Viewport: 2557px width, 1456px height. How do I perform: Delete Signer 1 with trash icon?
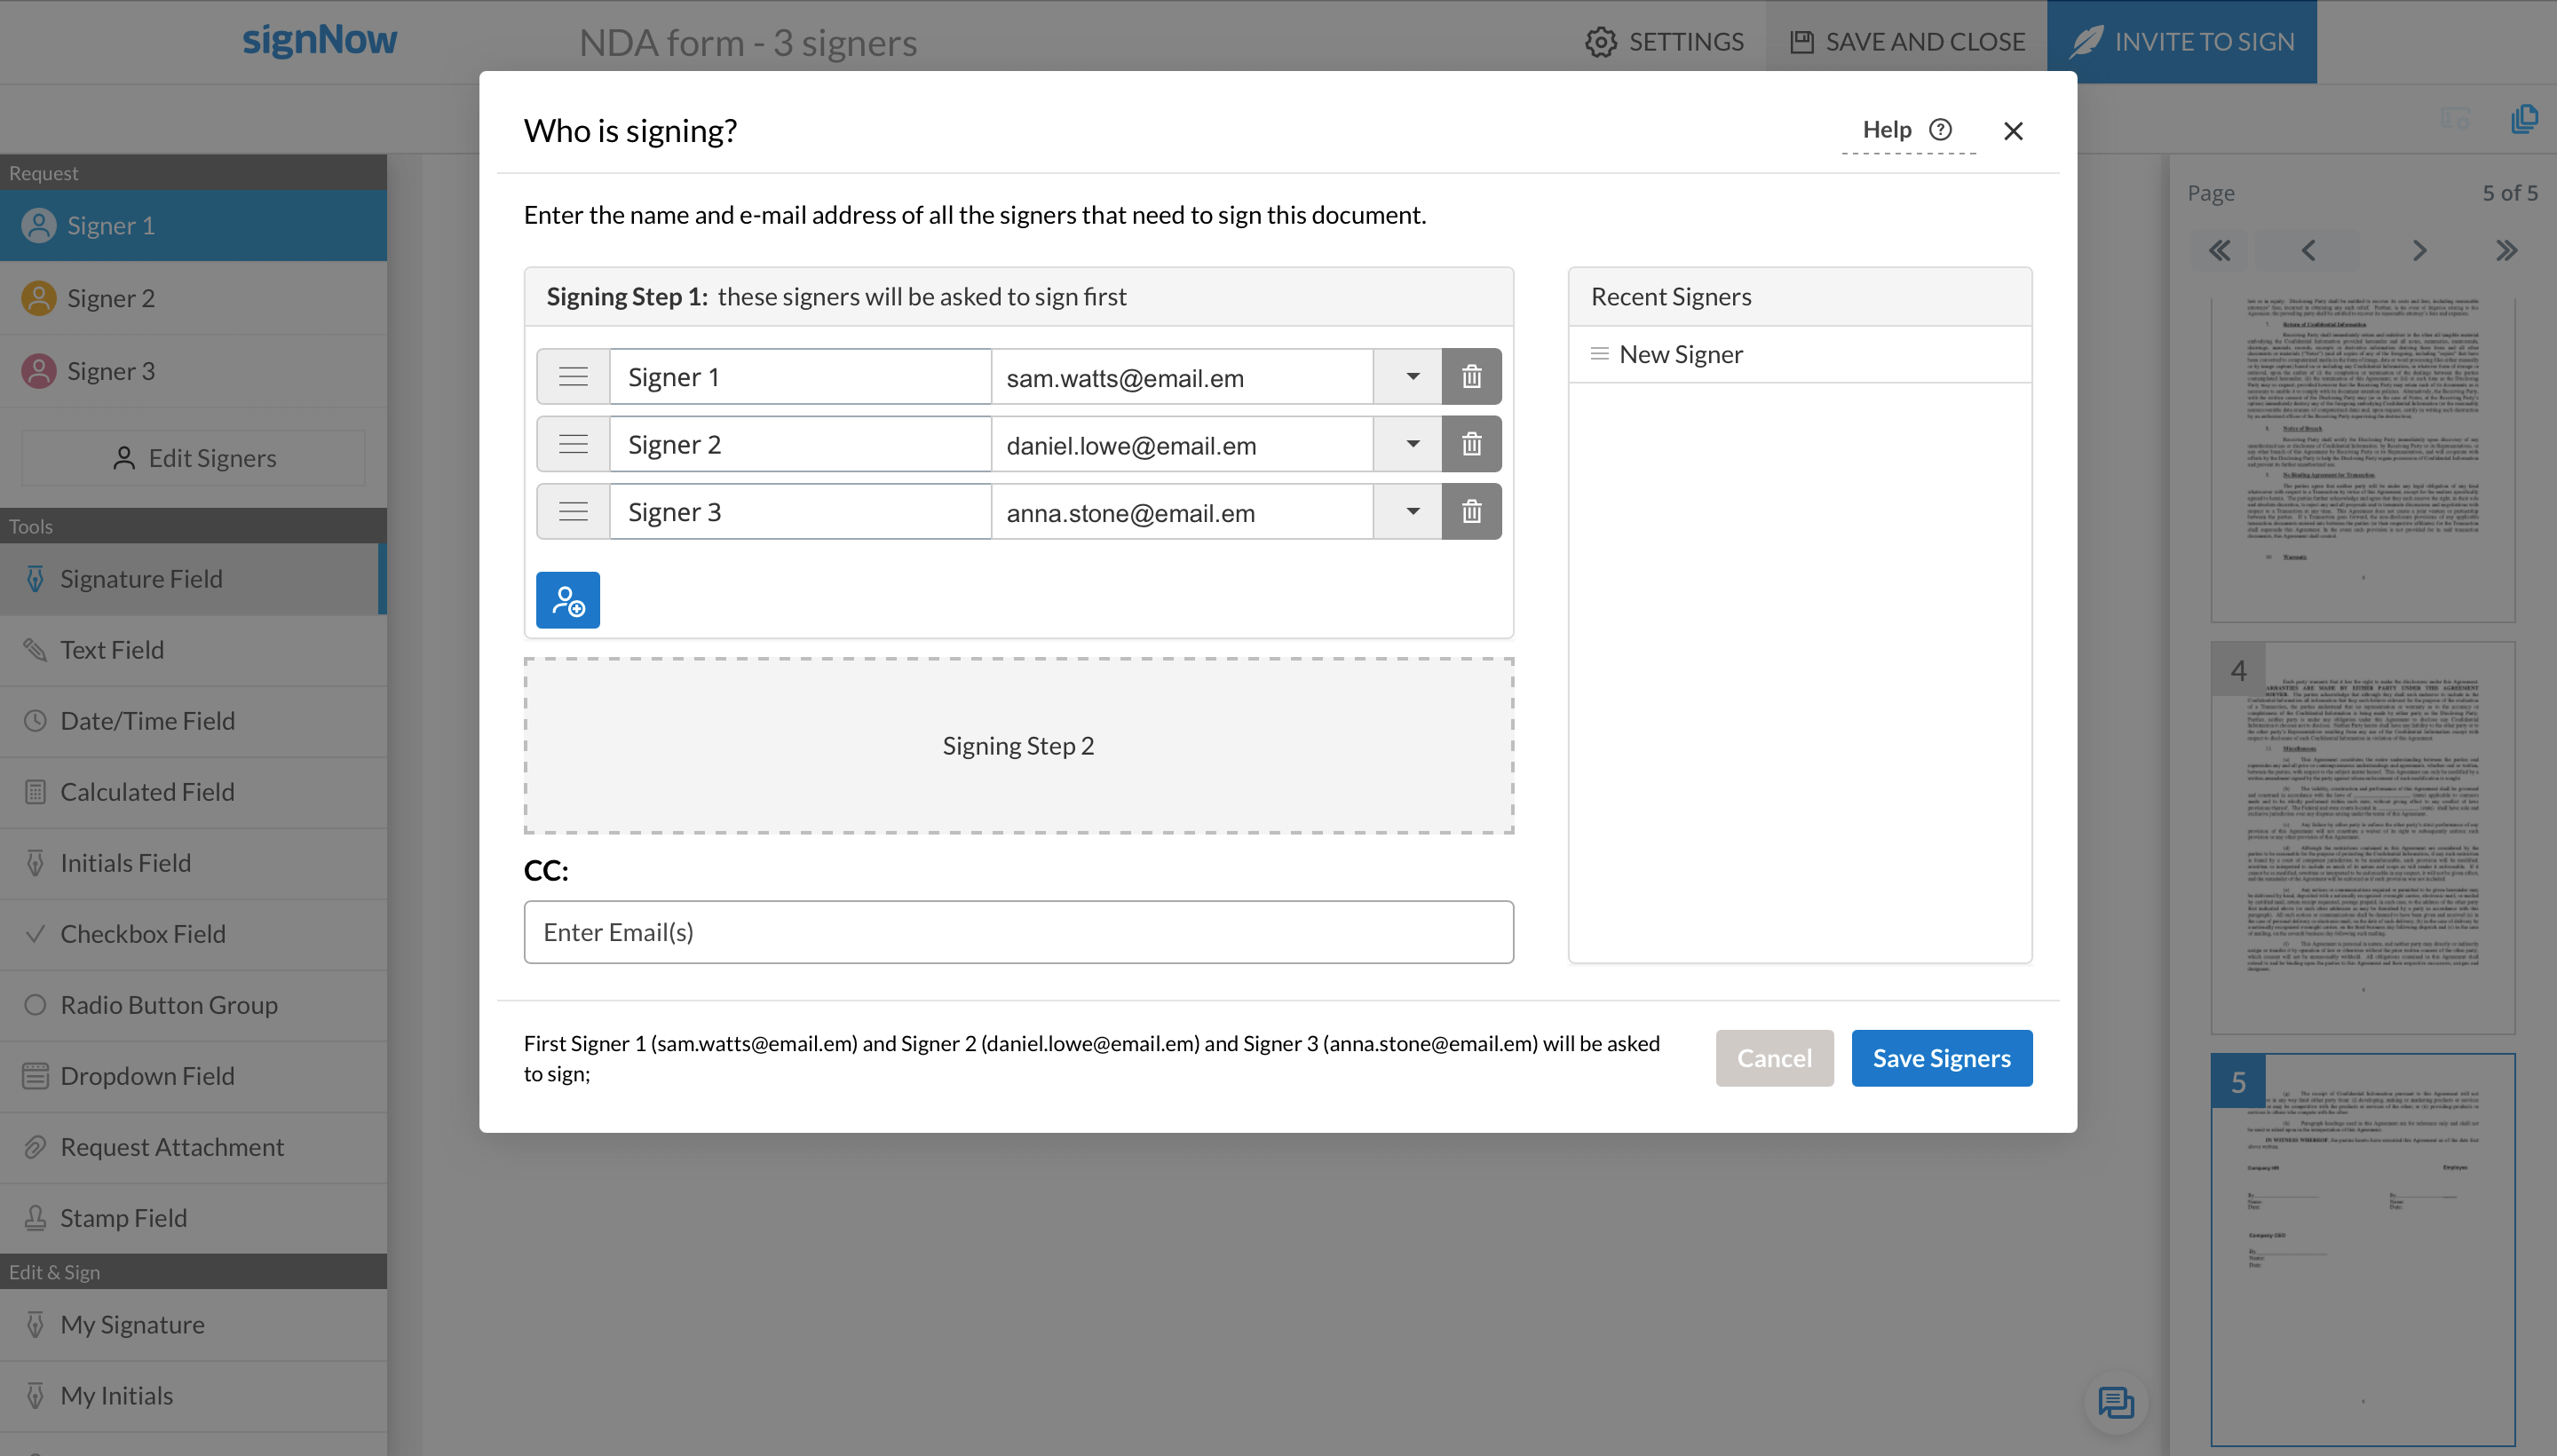(x=1471, y=377)
